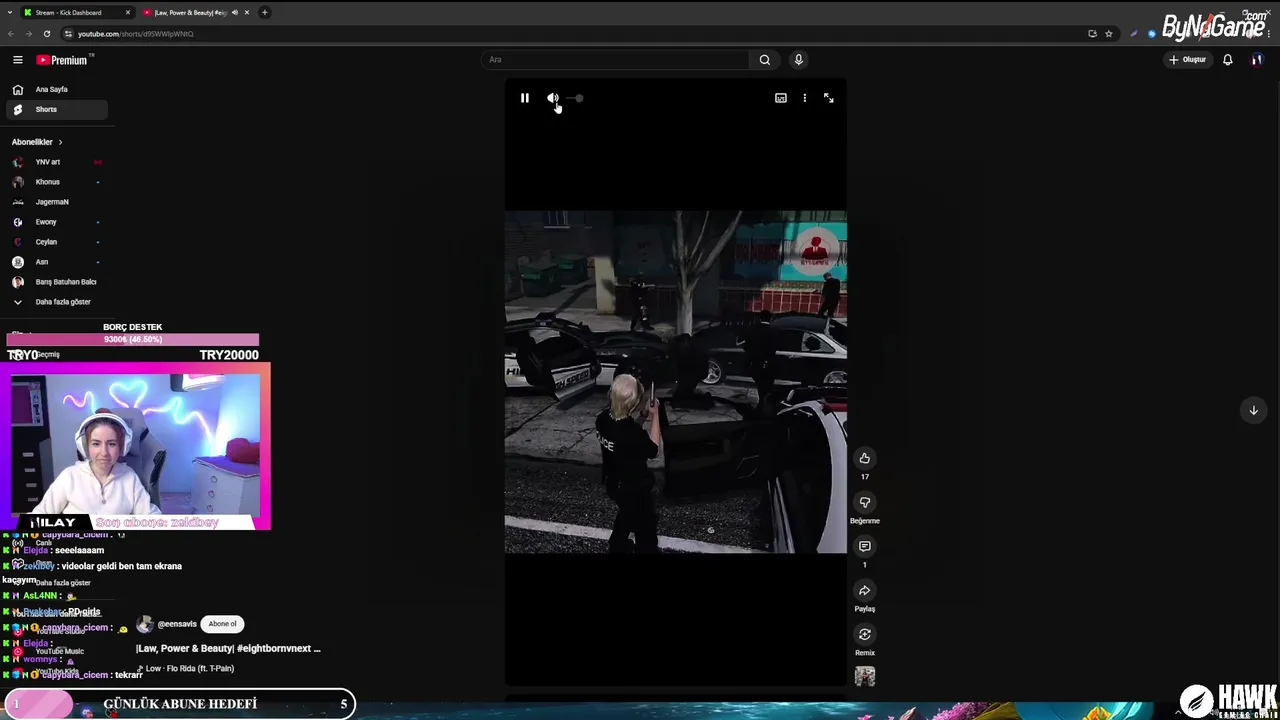Open the YNV art subscription

point(58,162)
